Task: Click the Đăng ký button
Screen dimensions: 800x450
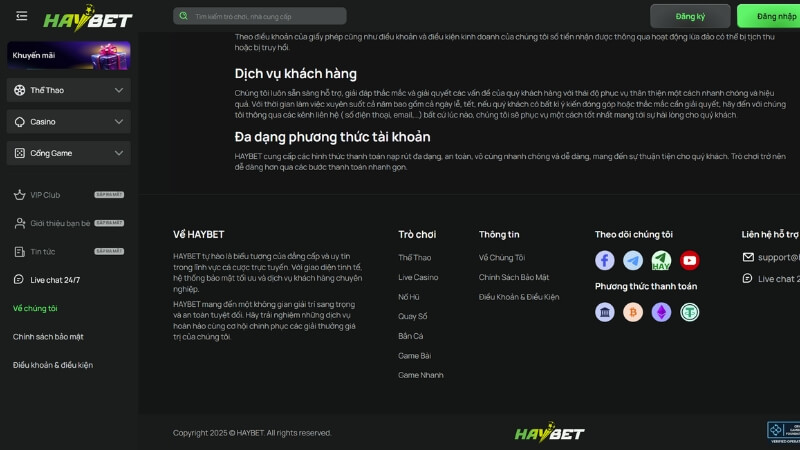Action: point(690,16)
